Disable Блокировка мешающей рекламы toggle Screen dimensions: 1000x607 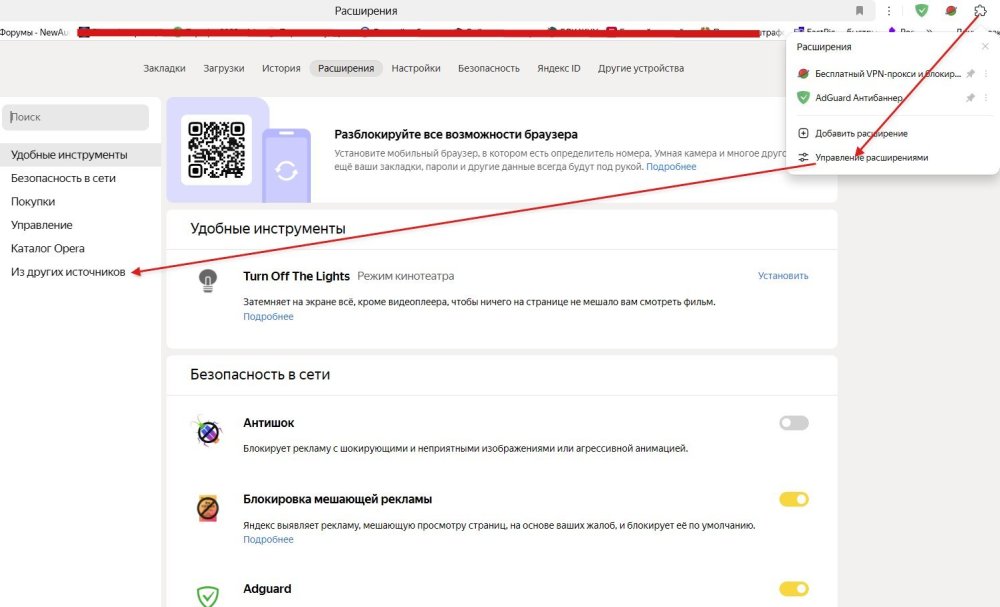tap(794, 499)
